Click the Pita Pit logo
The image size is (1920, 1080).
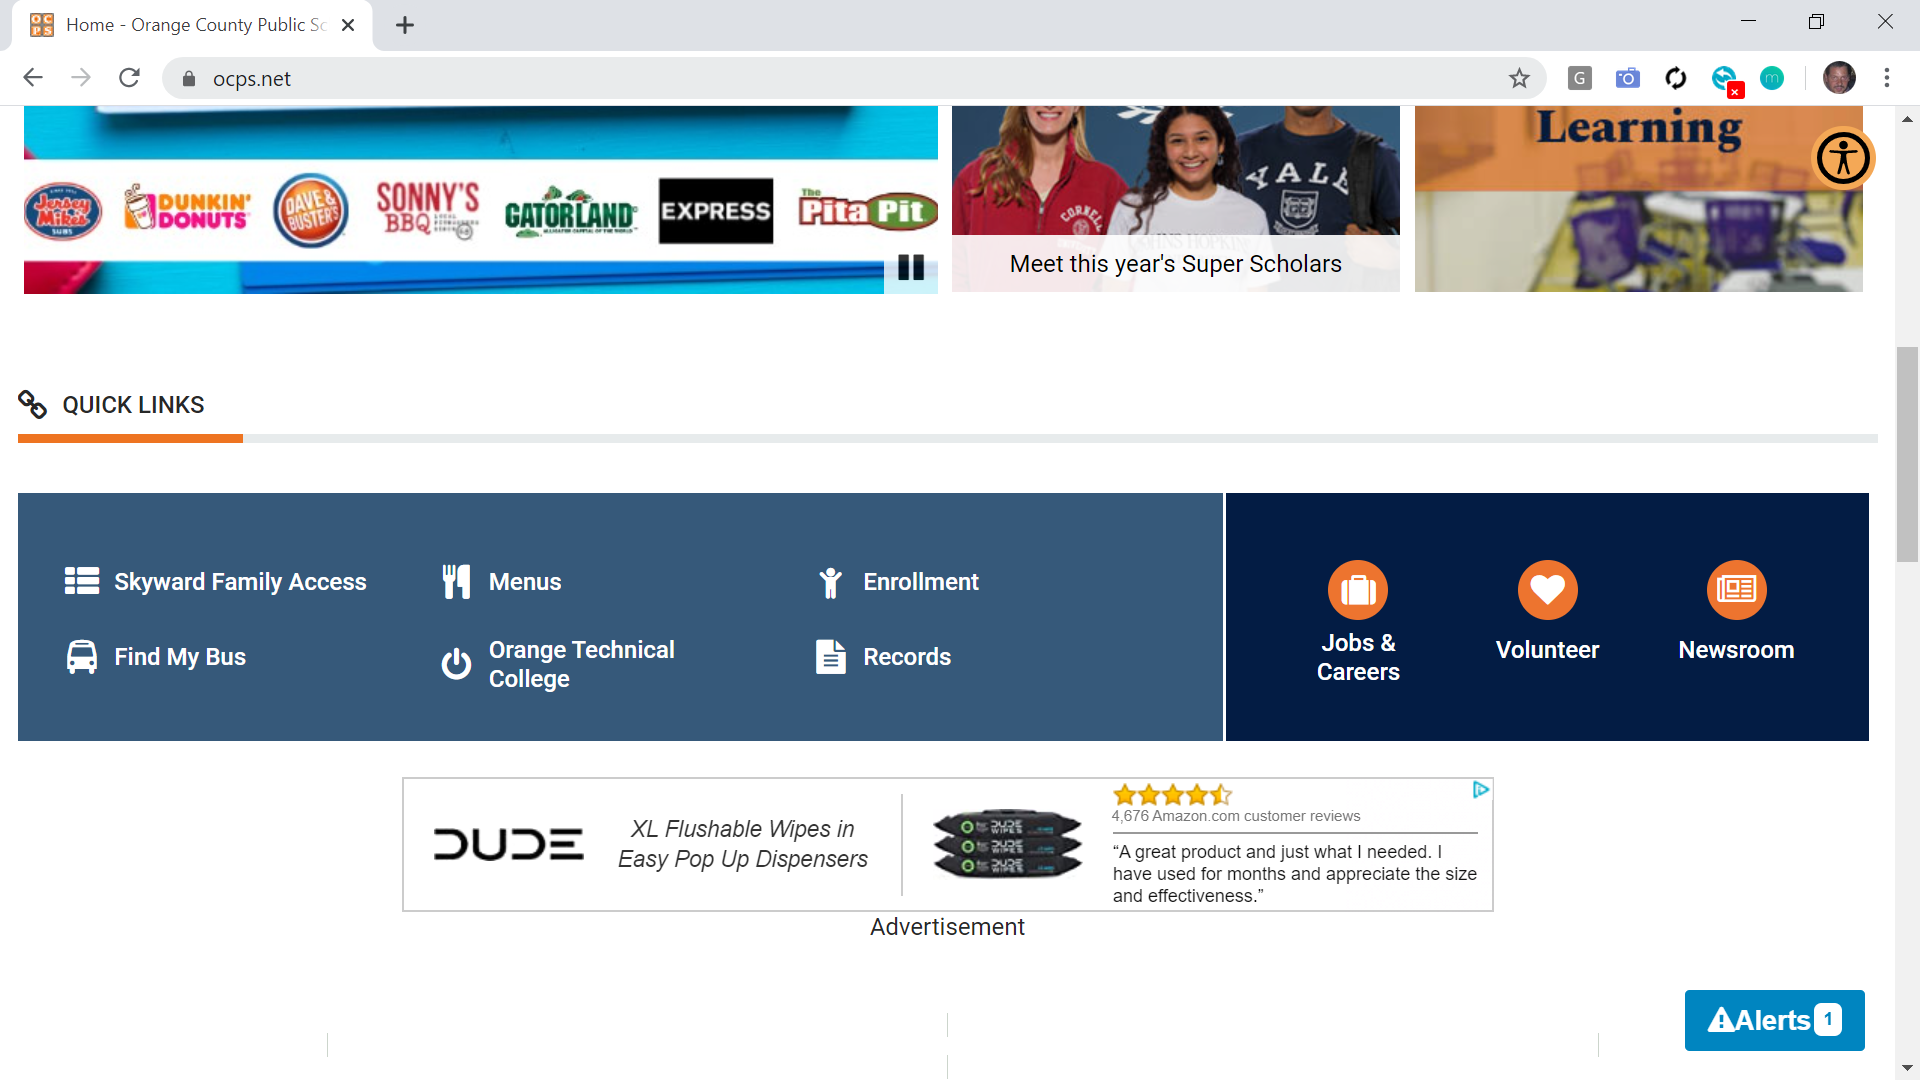coord(868,209)
